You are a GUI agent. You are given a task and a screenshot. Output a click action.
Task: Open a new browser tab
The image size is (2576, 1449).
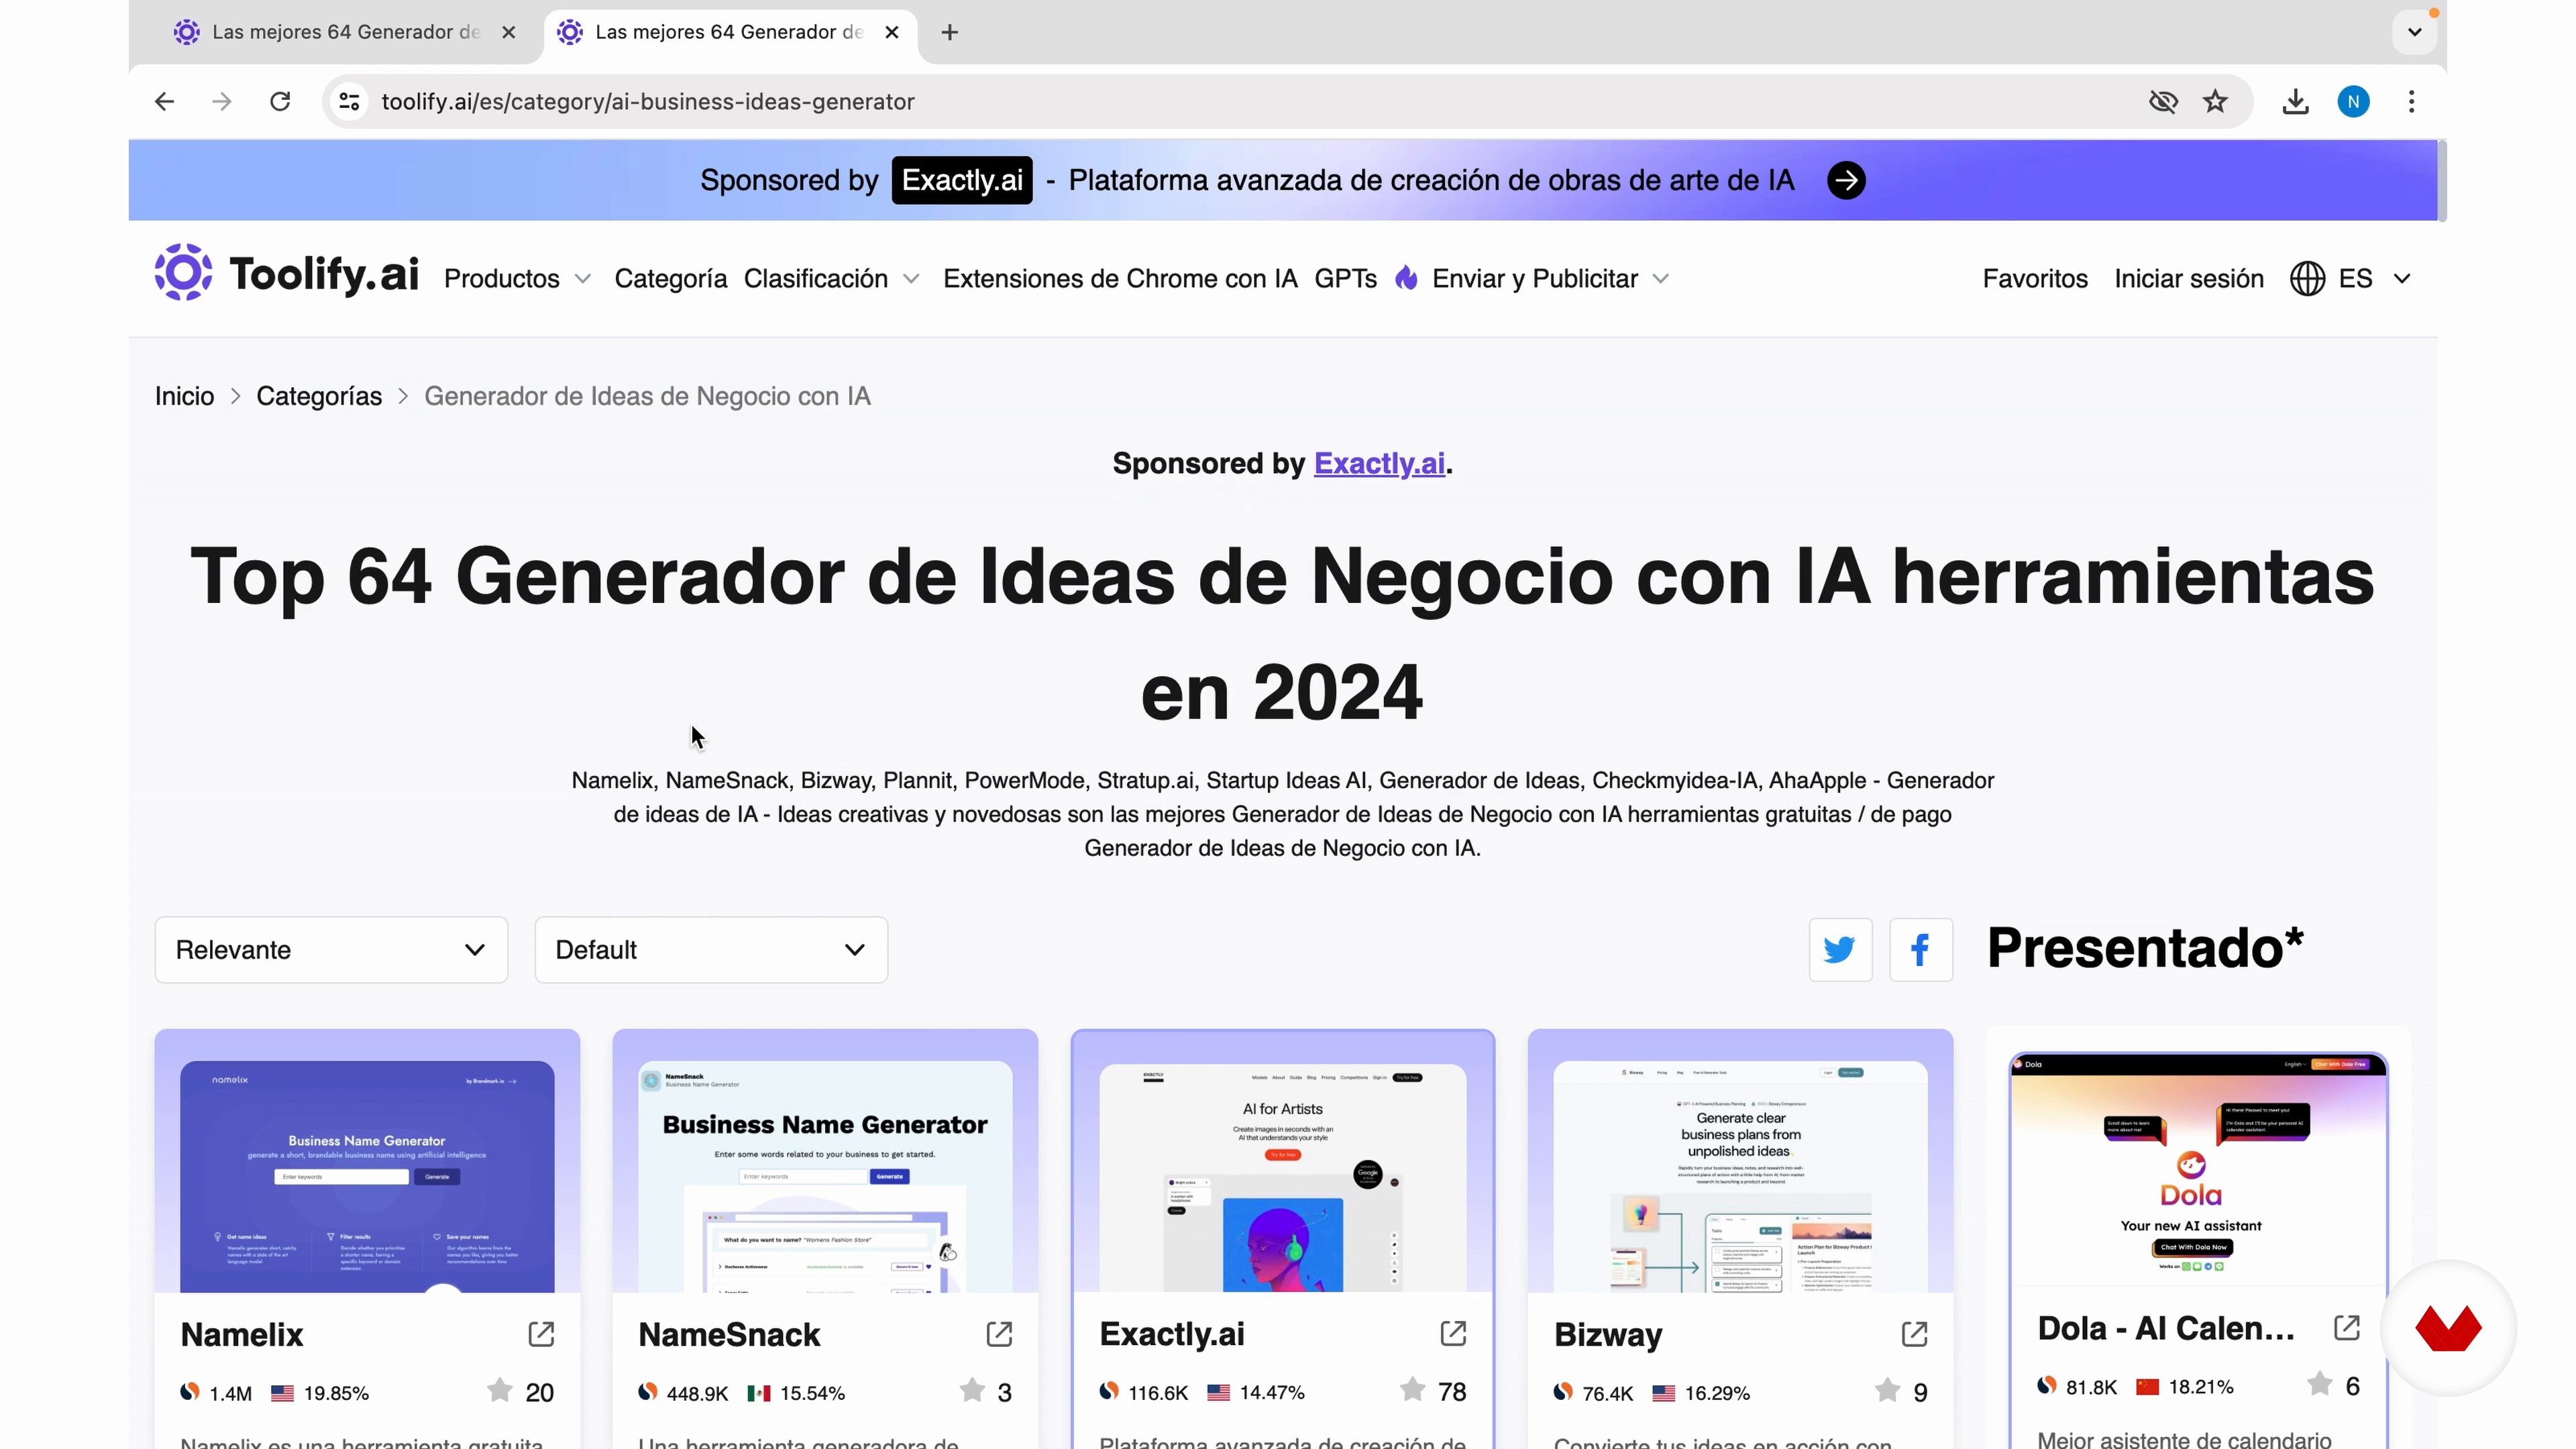[949, 32]
